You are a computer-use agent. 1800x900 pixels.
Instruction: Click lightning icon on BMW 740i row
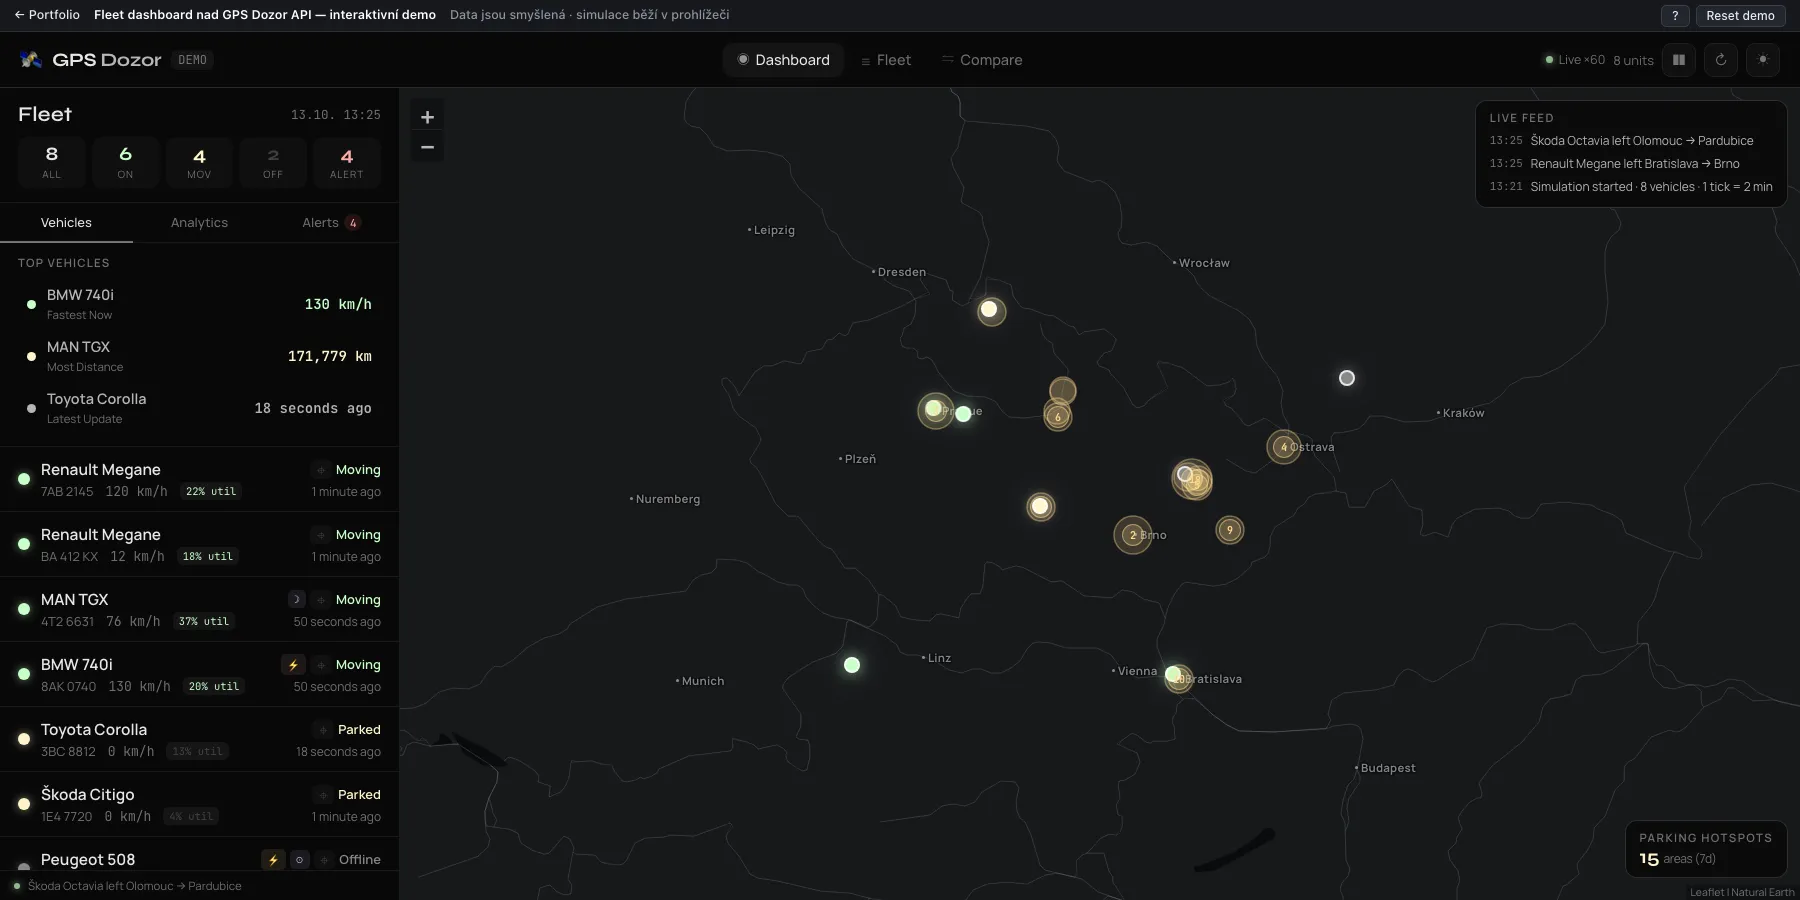(x=293, y=665)
